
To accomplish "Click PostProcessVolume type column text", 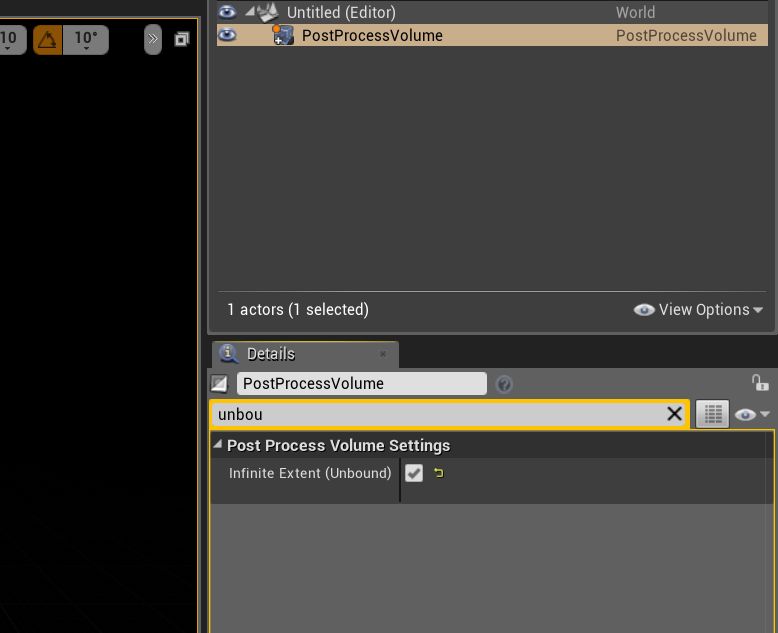I will tap(686, 36).
